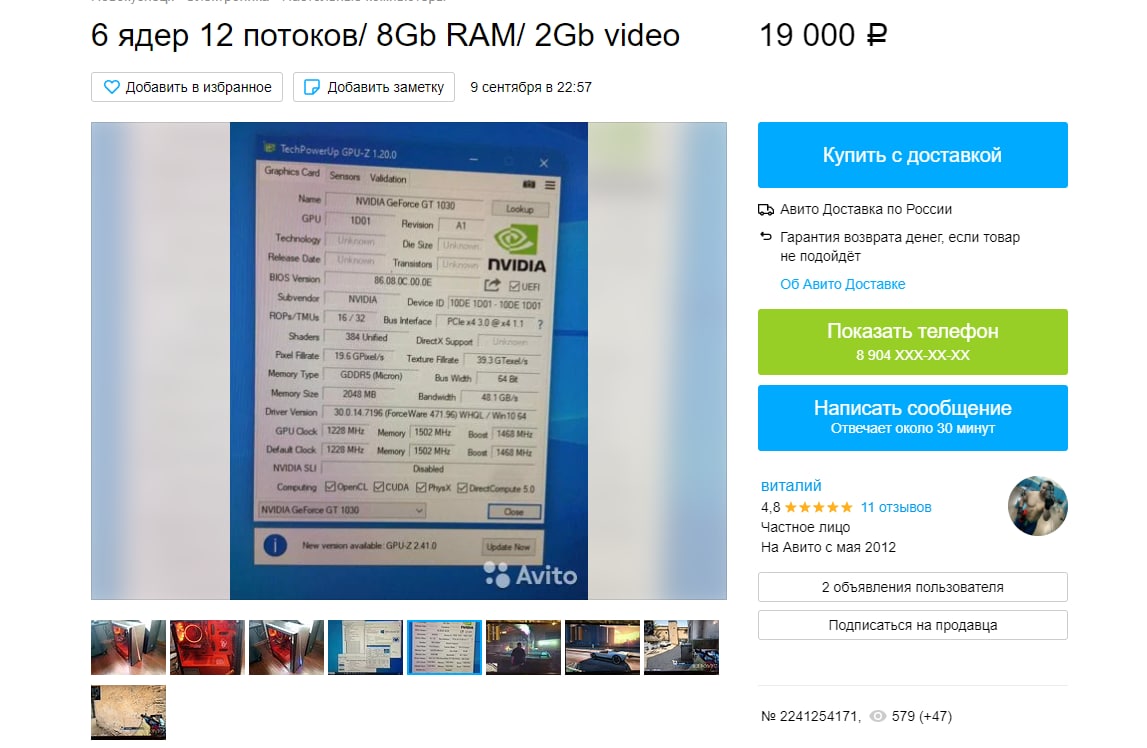This screenshot has height=748, width=1147.
Task: Click the delivery truck icon
Action: coord(766,210)
